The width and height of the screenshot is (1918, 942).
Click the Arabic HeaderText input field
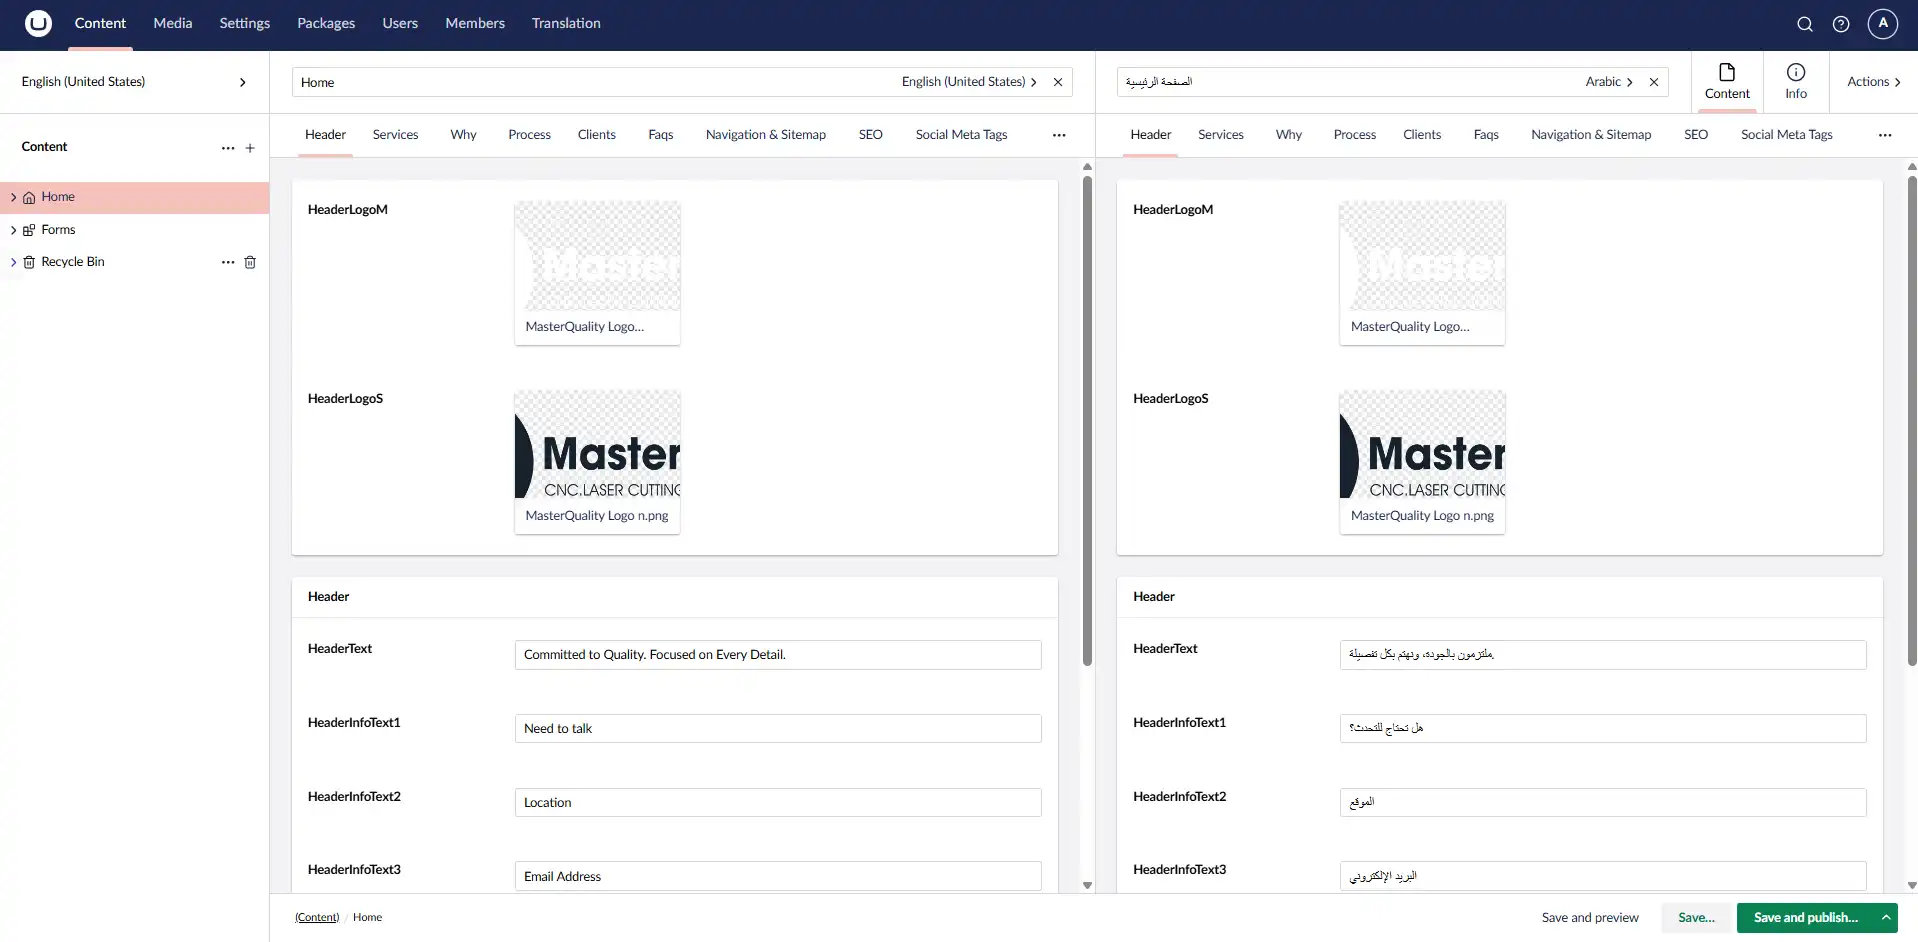pyautogui.click(x=1603, y=655)
